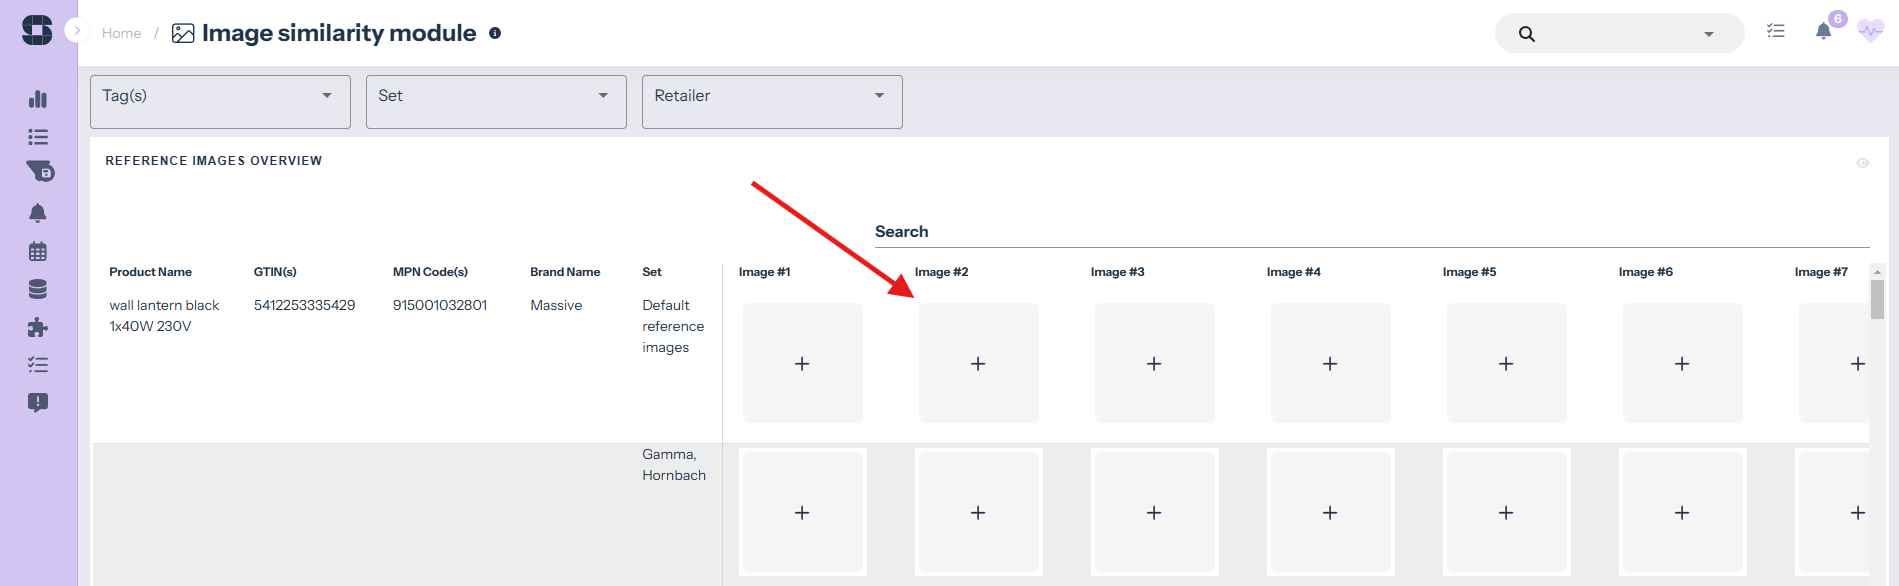Open the database icon in the sidebar

pyautogui.click(x=38, y=289)
